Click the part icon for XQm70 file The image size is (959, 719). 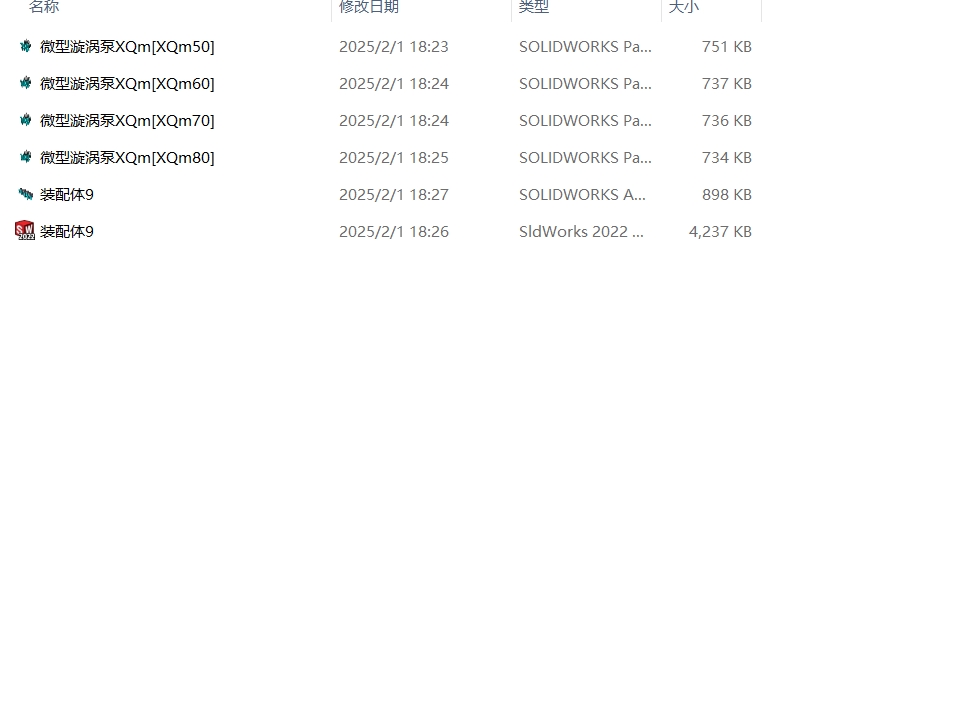[25, 120]
